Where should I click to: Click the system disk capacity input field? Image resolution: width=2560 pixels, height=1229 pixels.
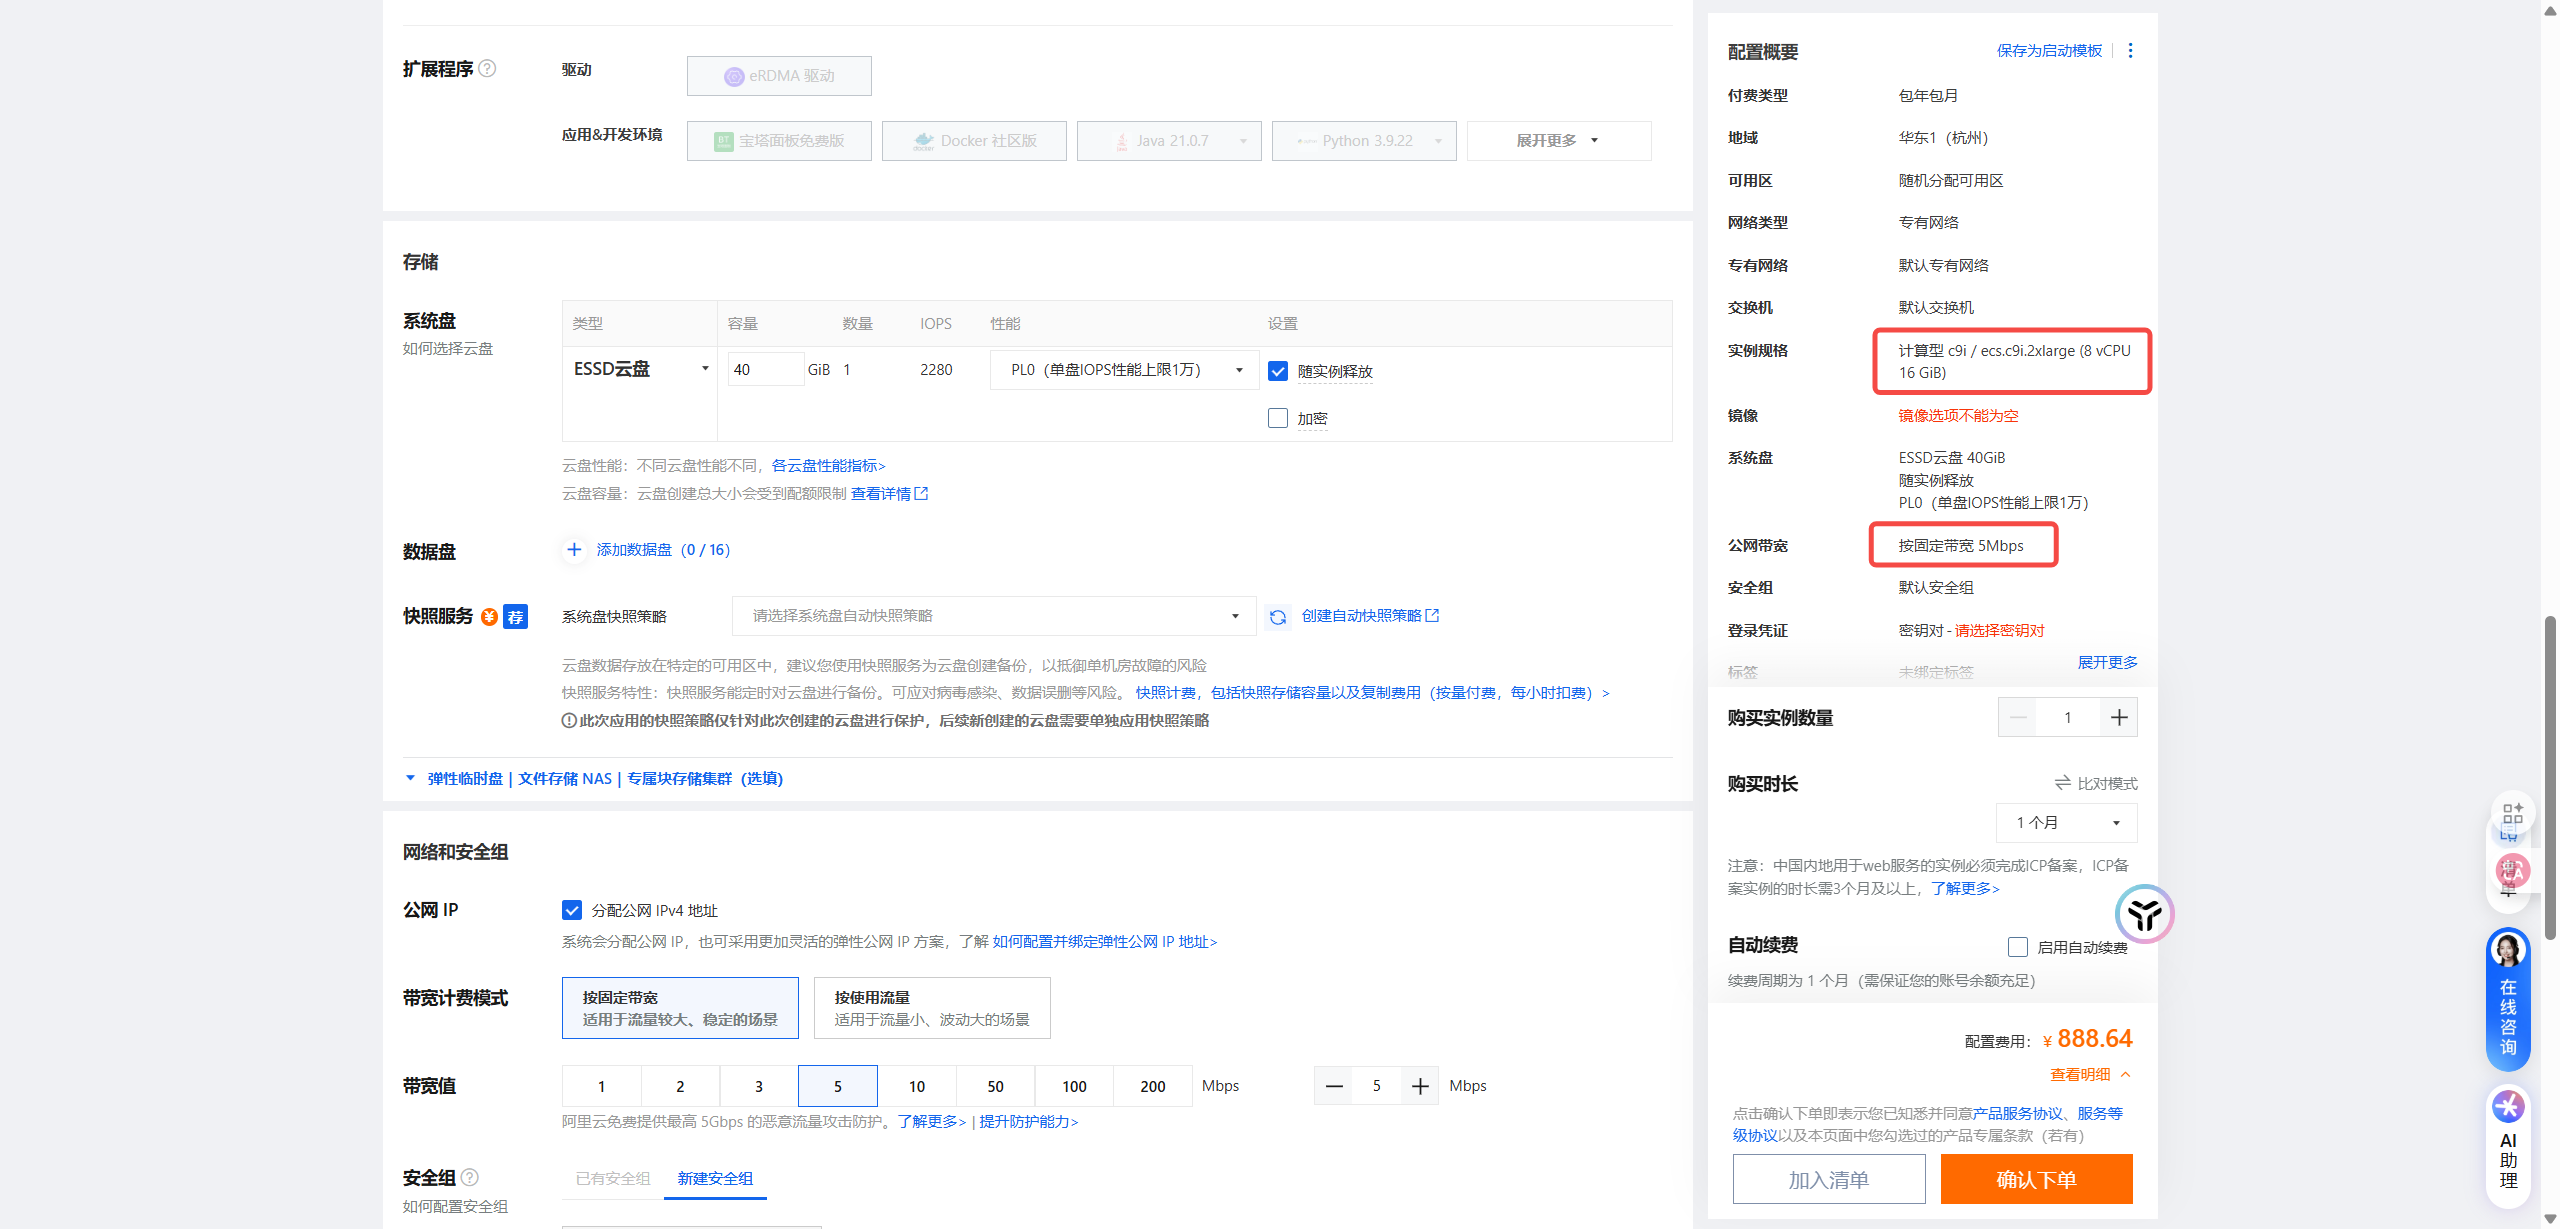764,370
